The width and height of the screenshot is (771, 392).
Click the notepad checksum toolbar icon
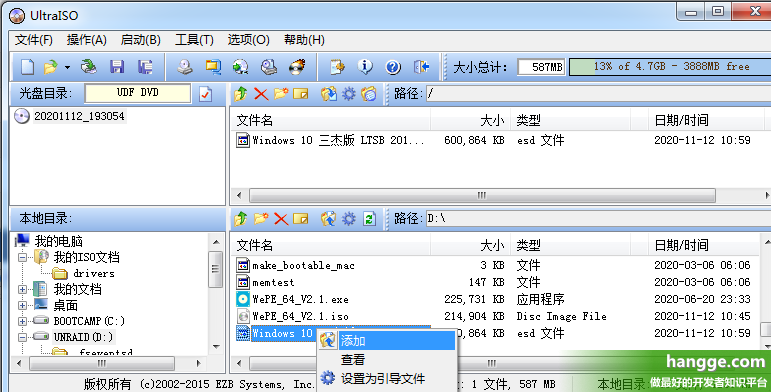337,67
